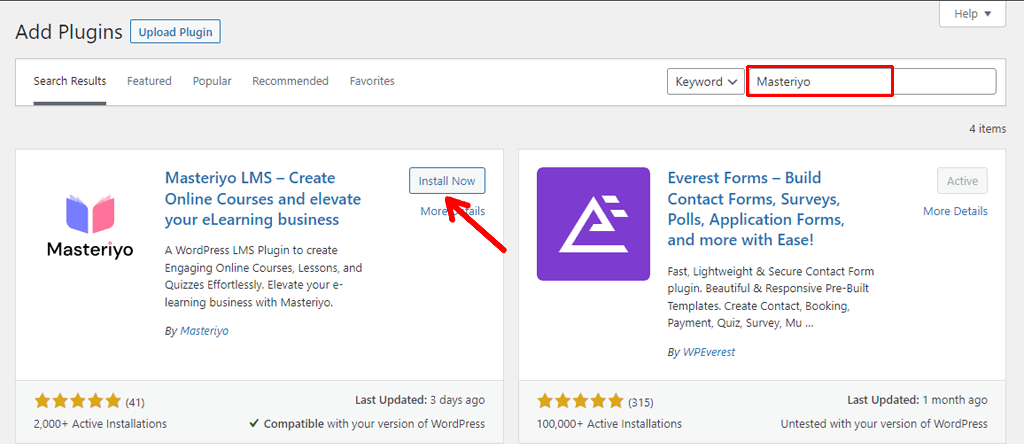The width and height of the screenshot is (1024, 444).
Task: Focus the plugin search field containing Masteriyo
Action: (x=870, y=82)
